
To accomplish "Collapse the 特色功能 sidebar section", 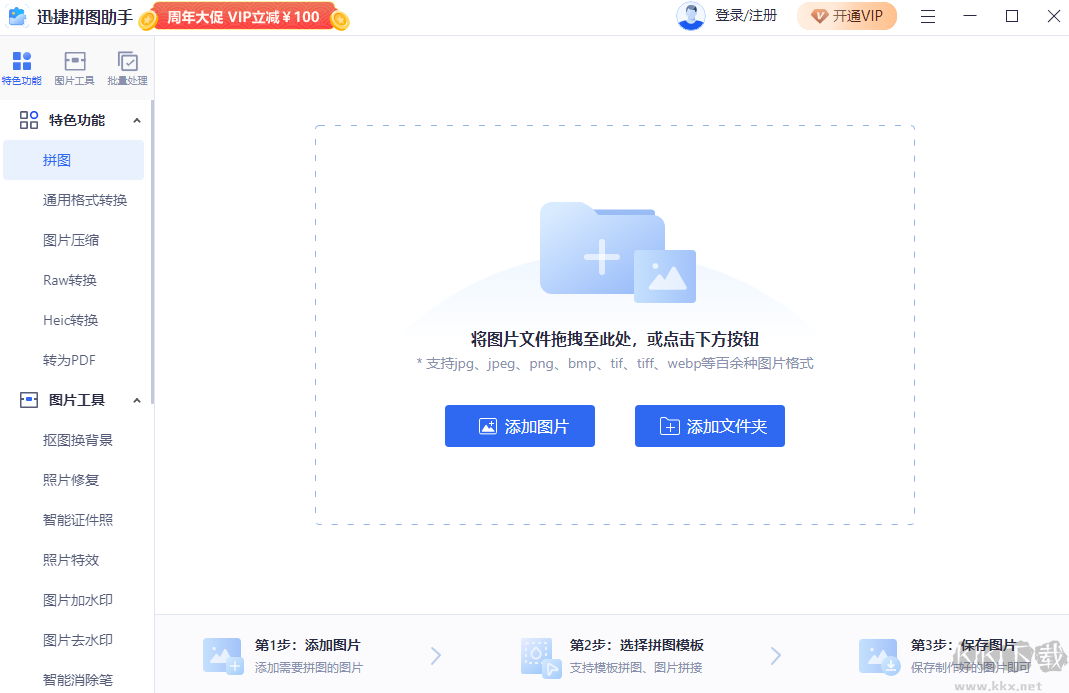I will click(x=137, y=119).
